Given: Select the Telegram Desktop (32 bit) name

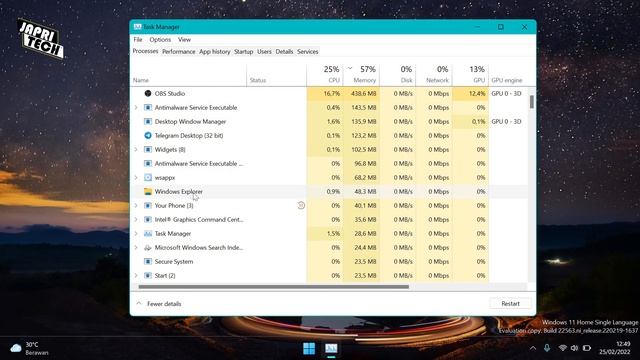Looking at the screenshot, I should [189, 136].
